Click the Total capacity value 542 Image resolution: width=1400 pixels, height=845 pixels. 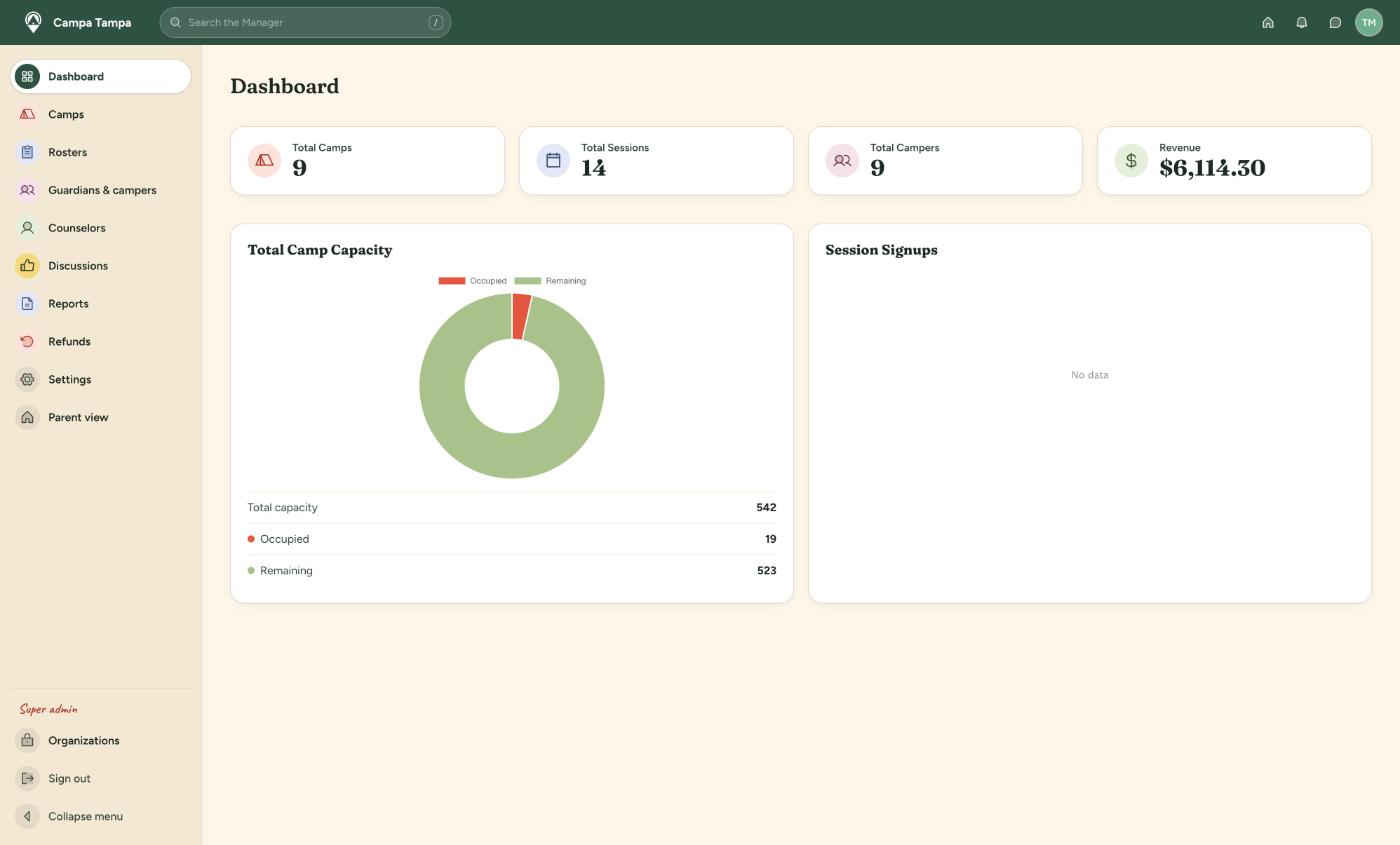(x=766, y=508)
